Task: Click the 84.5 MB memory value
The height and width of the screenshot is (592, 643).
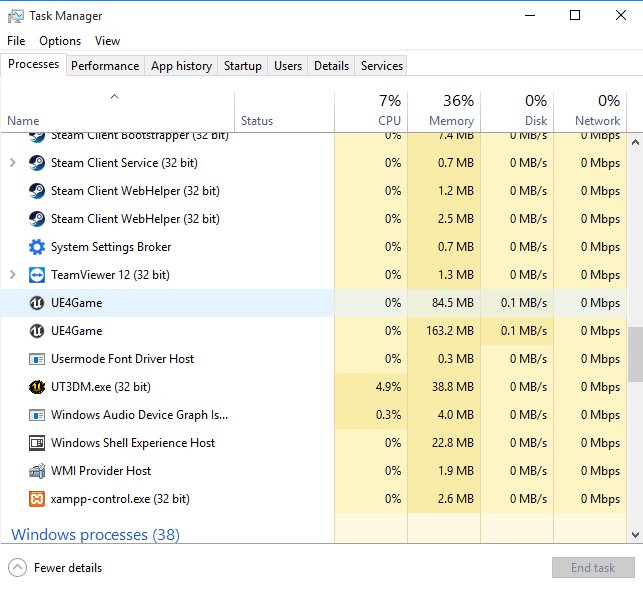Action: coord(453,303)
